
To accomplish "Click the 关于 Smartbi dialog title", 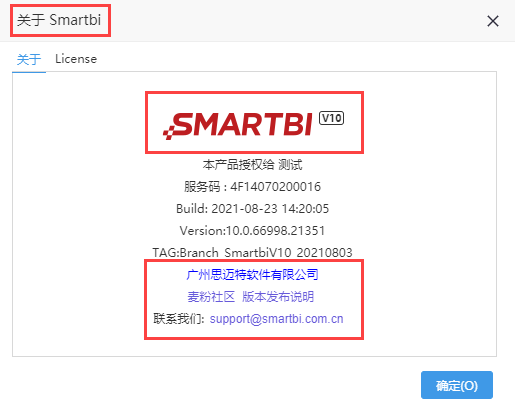I will click(59, 20).
